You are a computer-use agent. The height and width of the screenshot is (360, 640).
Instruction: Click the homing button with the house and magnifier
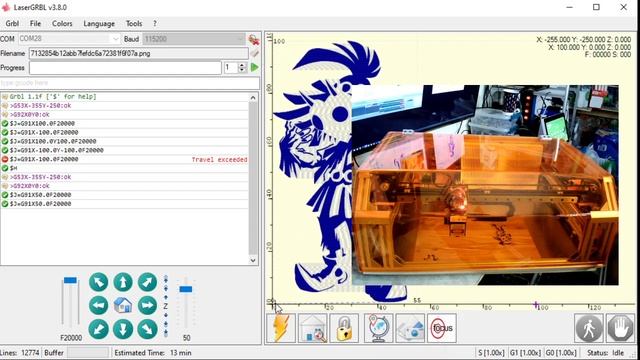(313, 328)
